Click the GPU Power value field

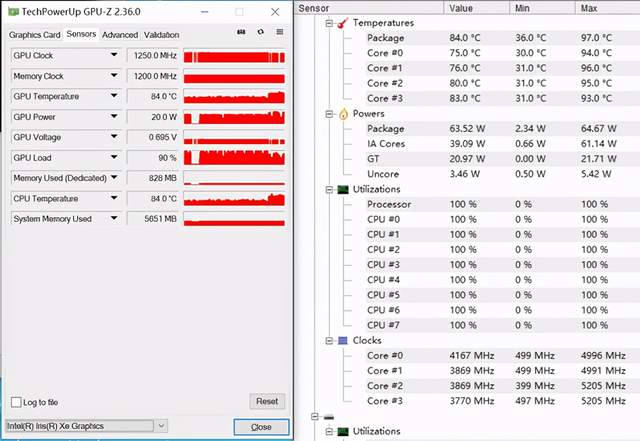click(x=153, y=117)
